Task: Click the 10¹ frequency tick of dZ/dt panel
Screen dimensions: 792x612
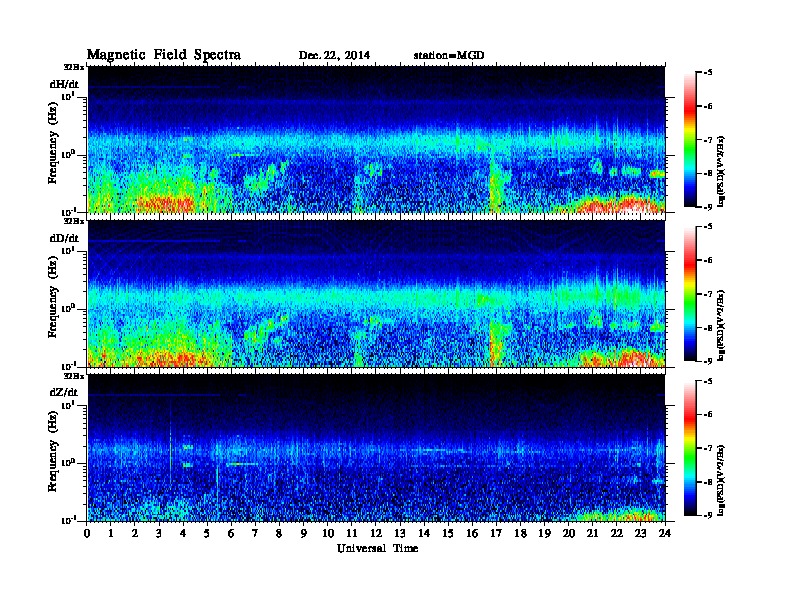Action: click(x=69, y=405)
